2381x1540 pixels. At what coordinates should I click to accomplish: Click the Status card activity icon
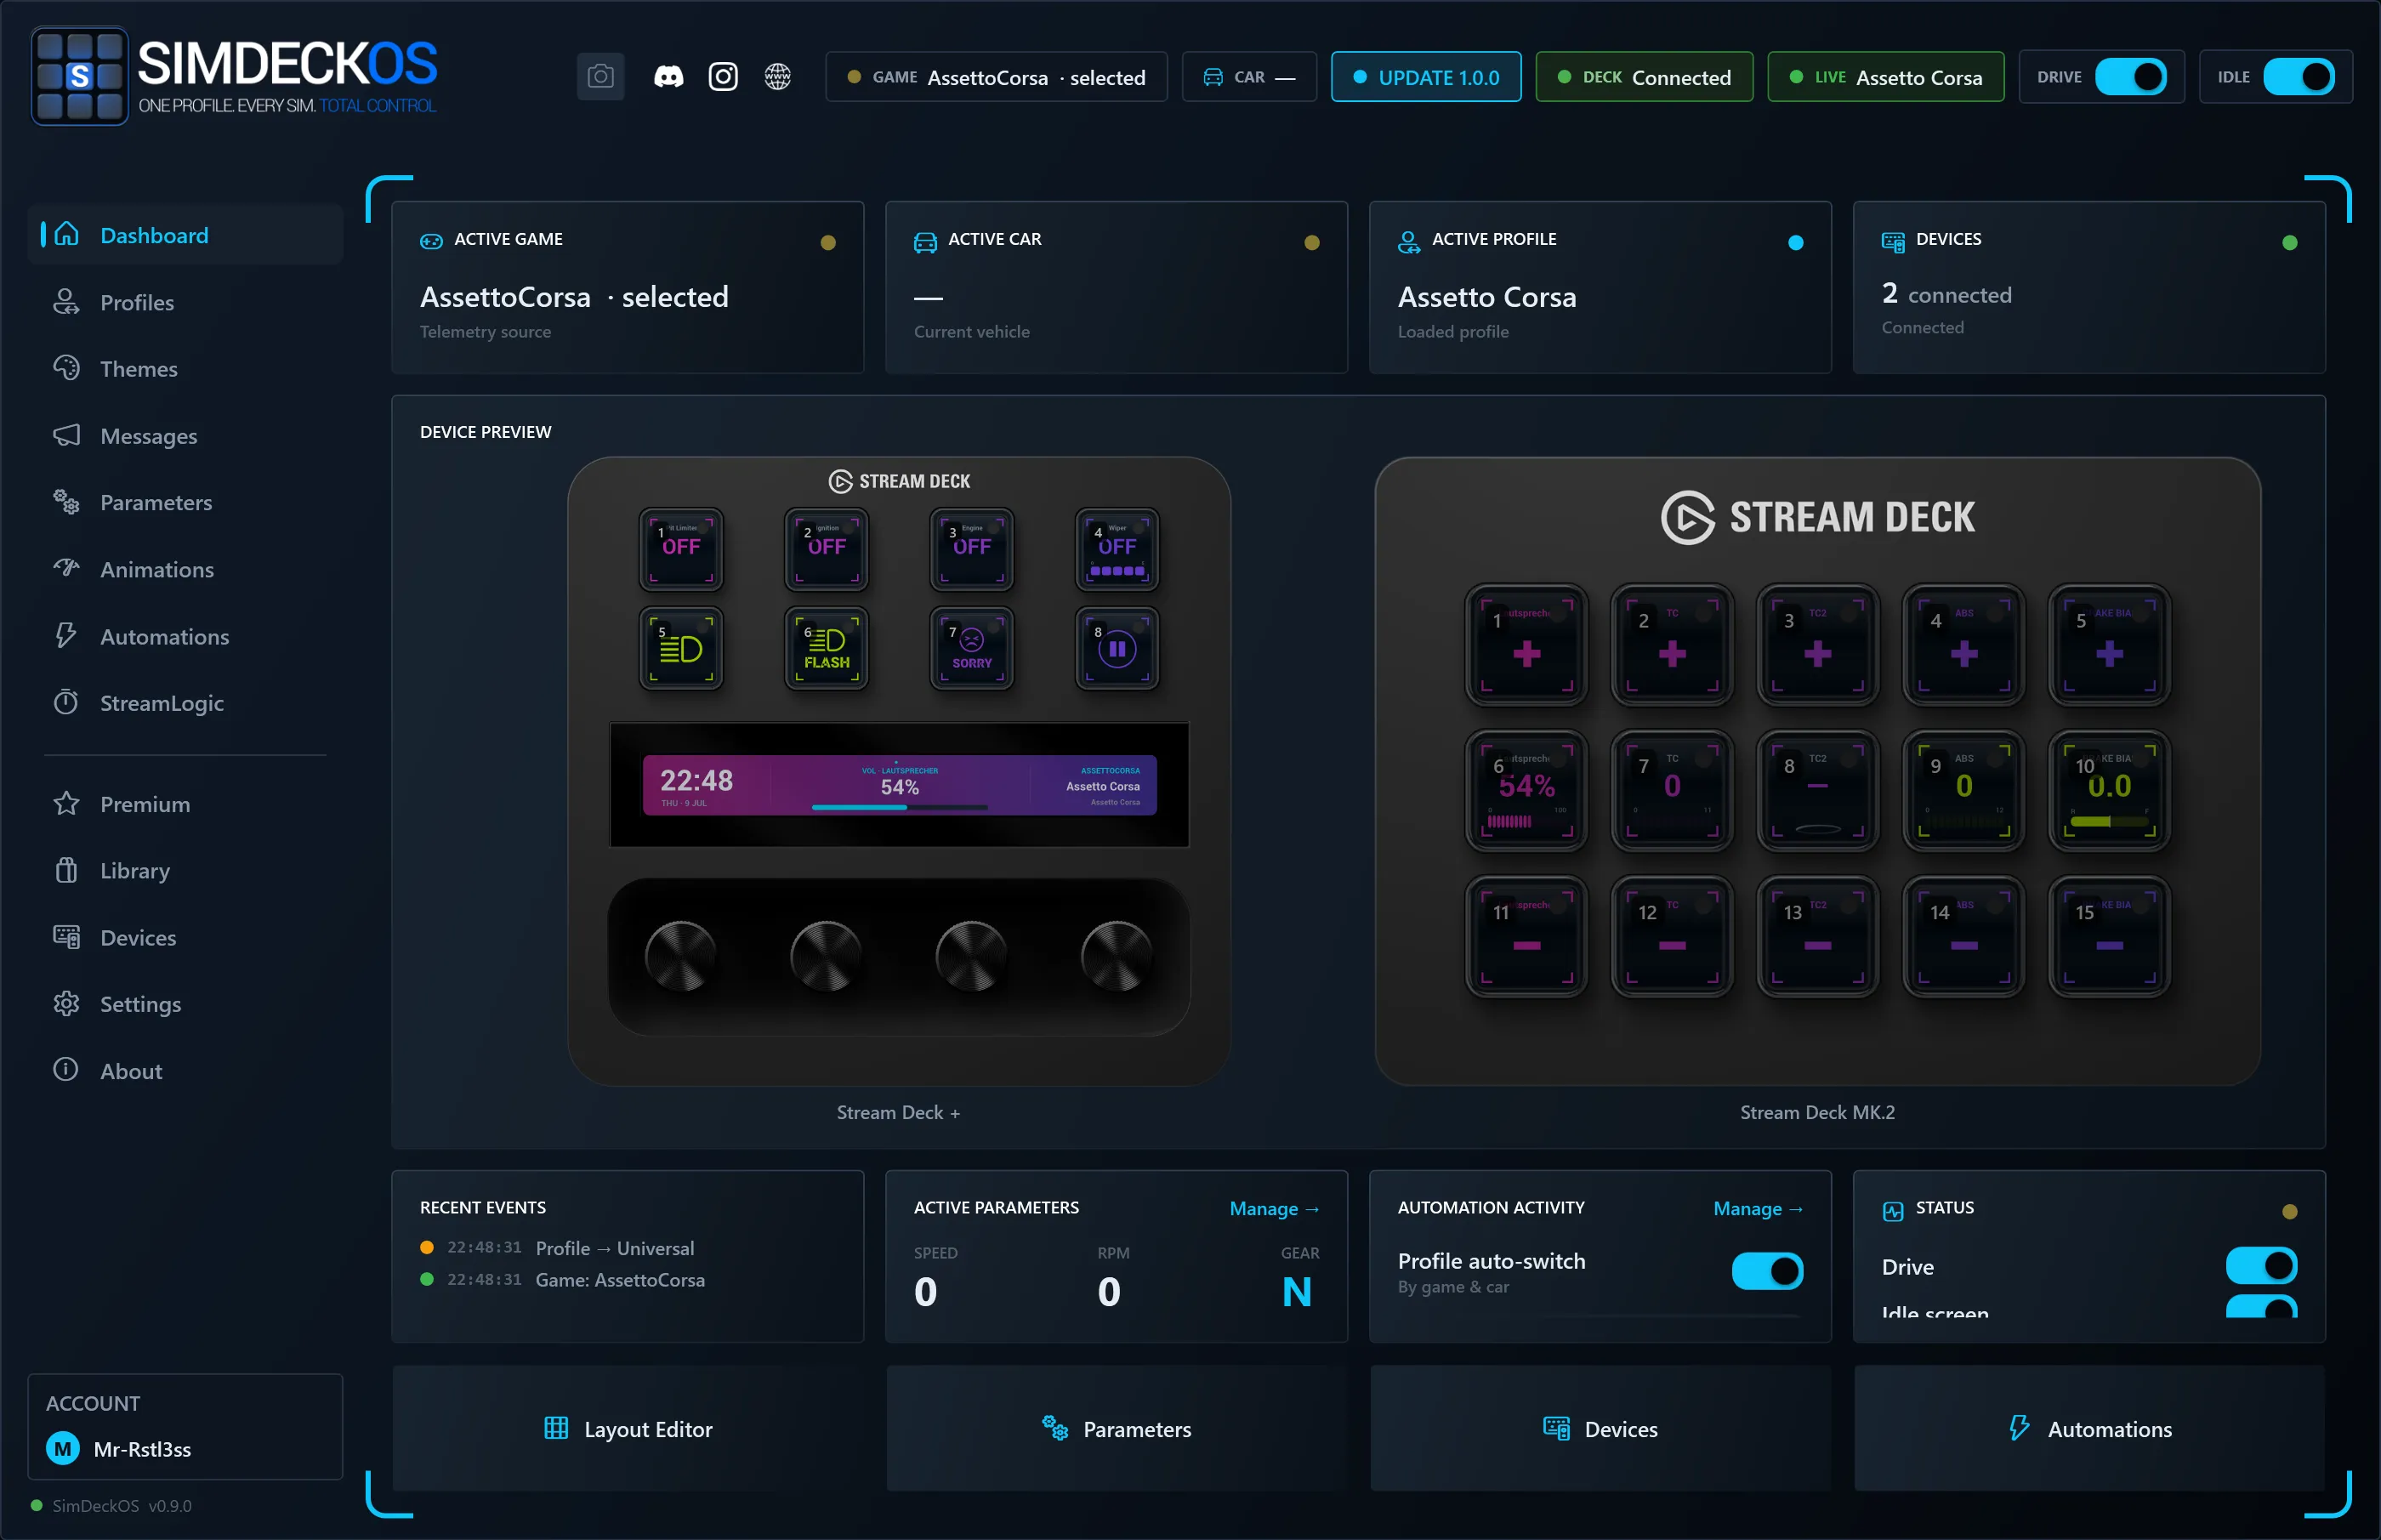pos(1893,1211)
